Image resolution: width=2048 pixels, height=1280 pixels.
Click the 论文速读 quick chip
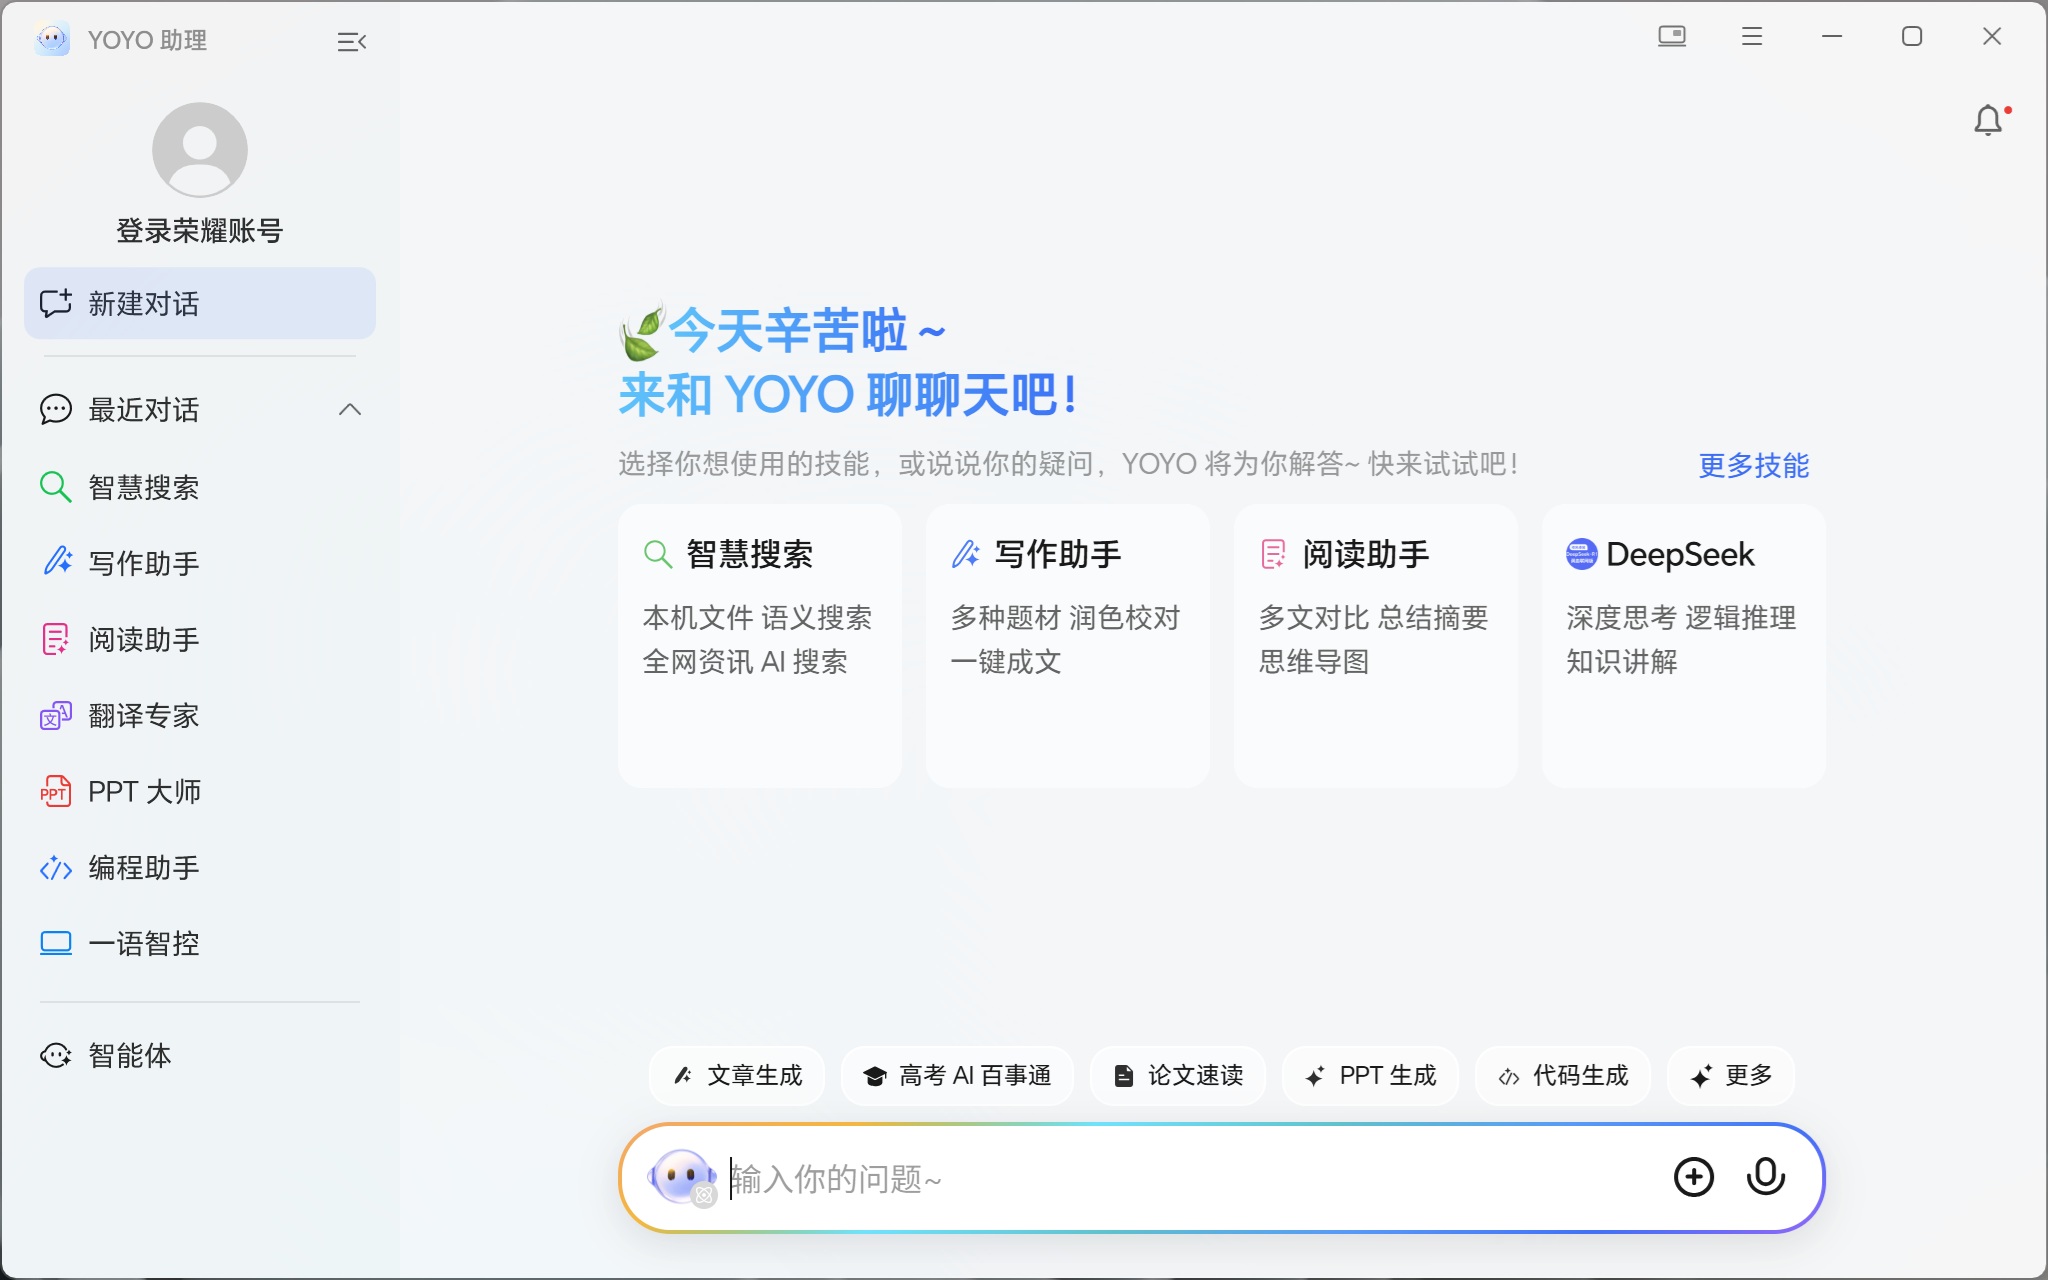[1178, 1076]
